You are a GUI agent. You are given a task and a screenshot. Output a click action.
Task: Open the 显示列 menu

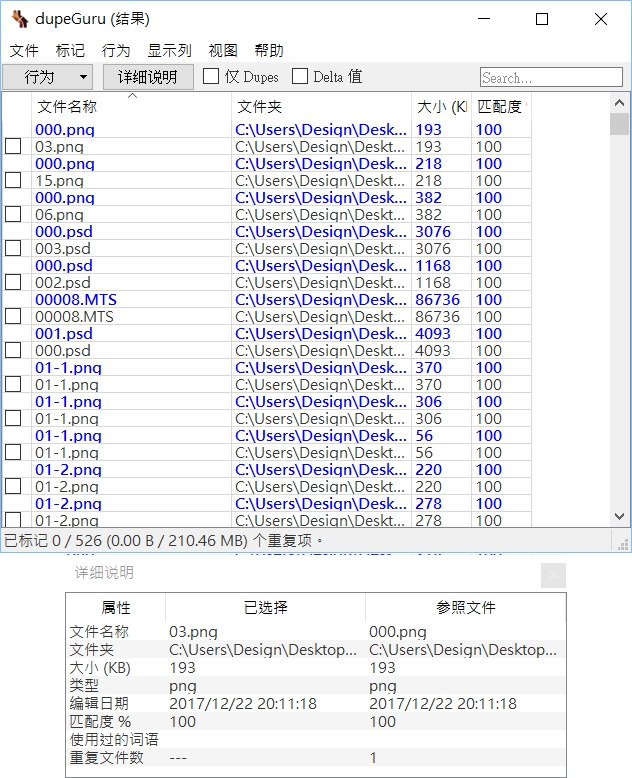169,51
